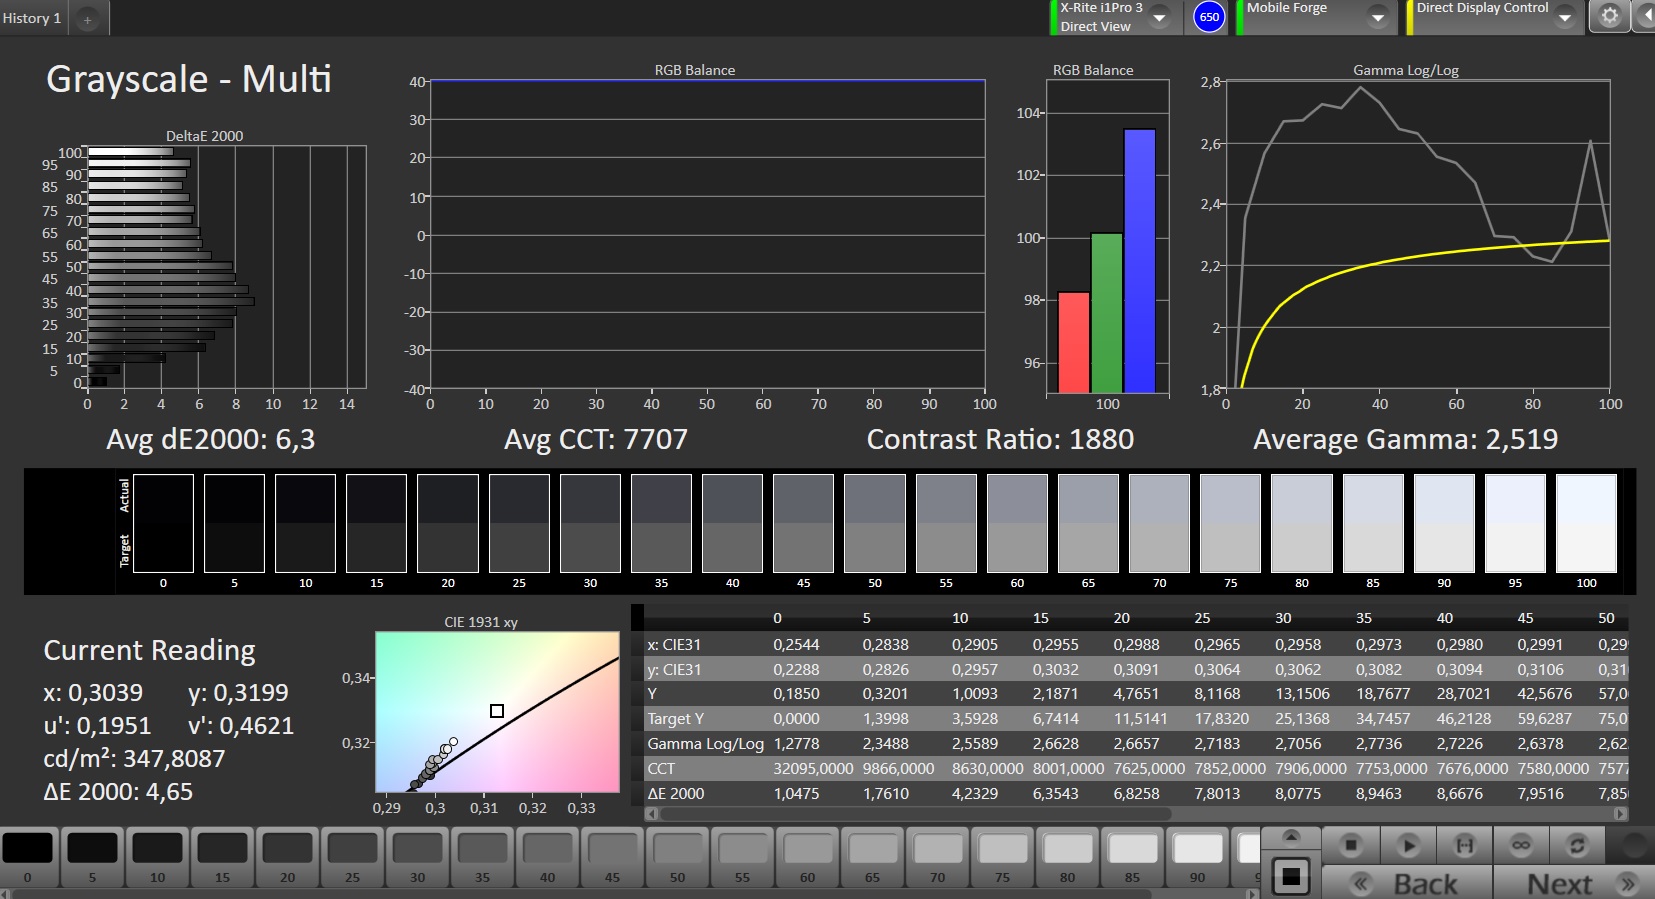Click the DeltaE 2000 bar chart
This screenshot has width=1655, height=899.
[x=226, y=267]
